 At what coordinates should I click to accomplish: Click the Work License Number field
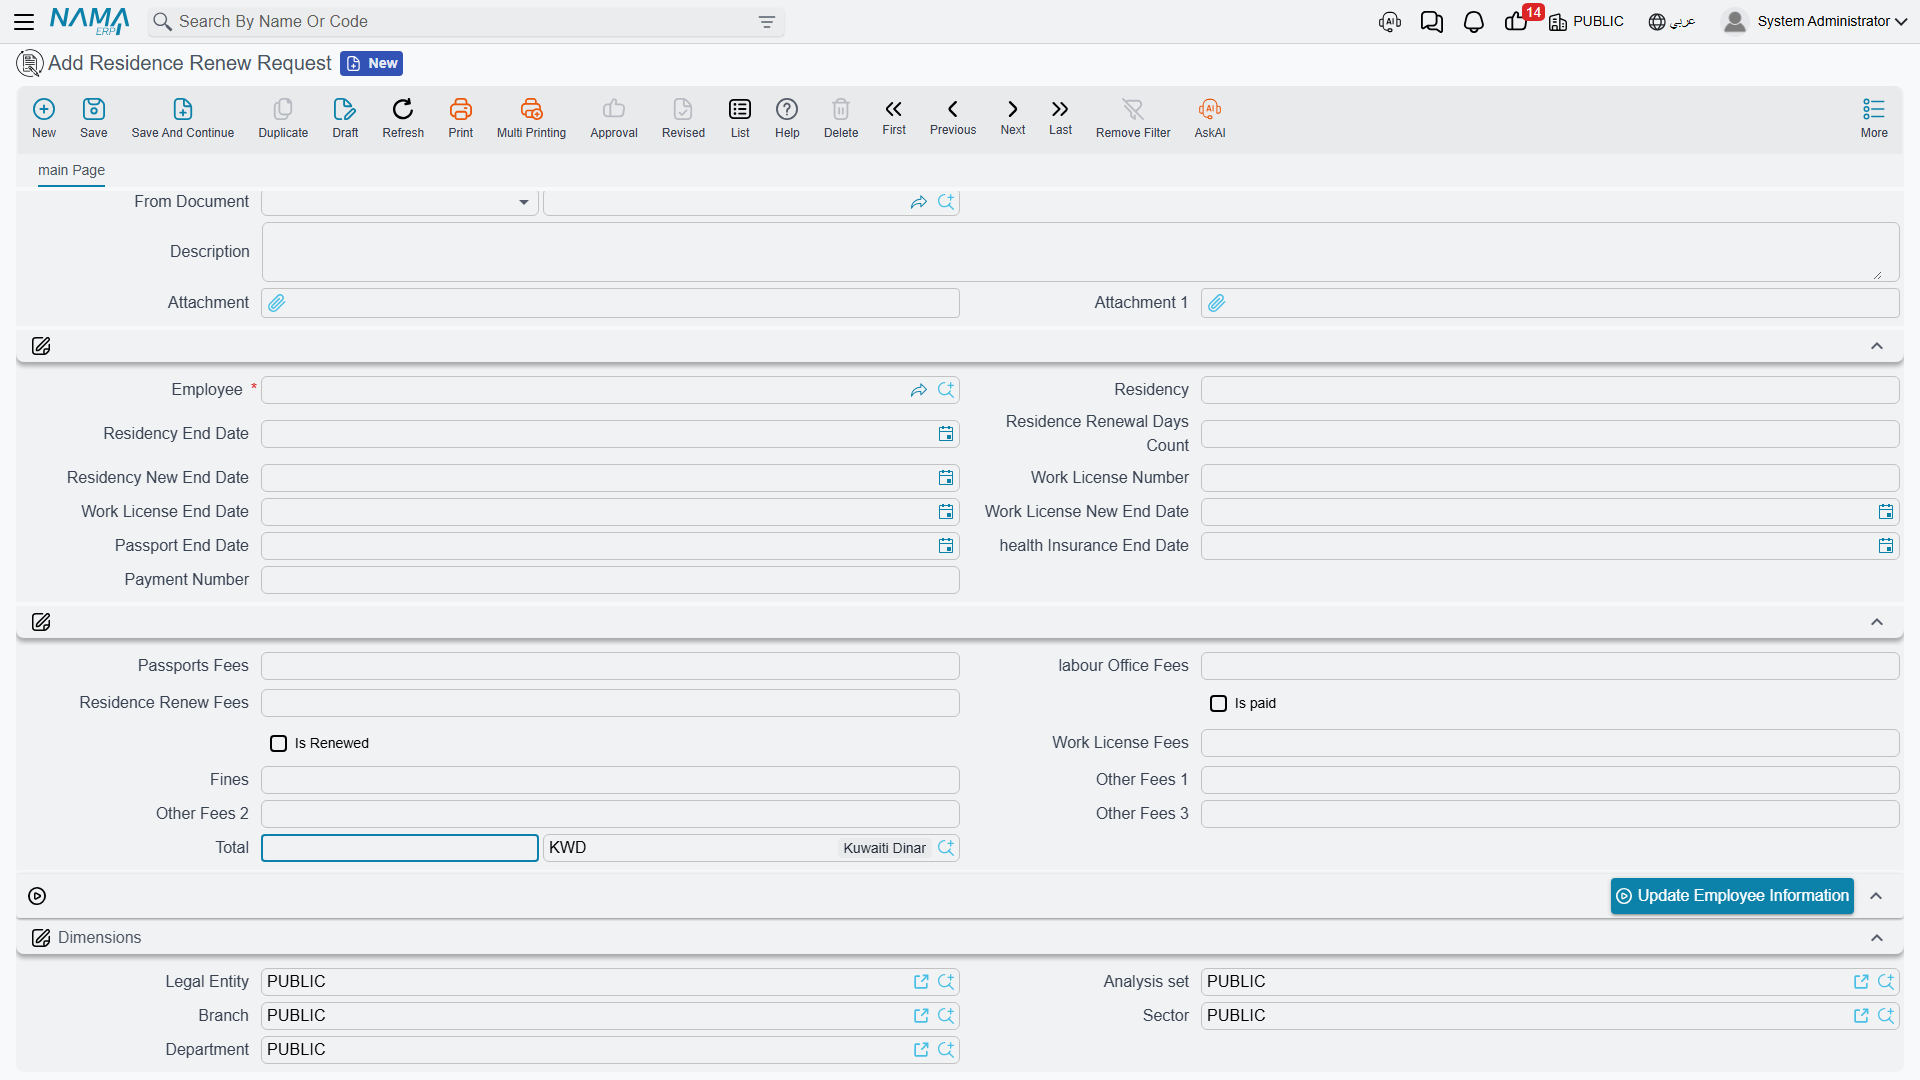point(1550,478)
